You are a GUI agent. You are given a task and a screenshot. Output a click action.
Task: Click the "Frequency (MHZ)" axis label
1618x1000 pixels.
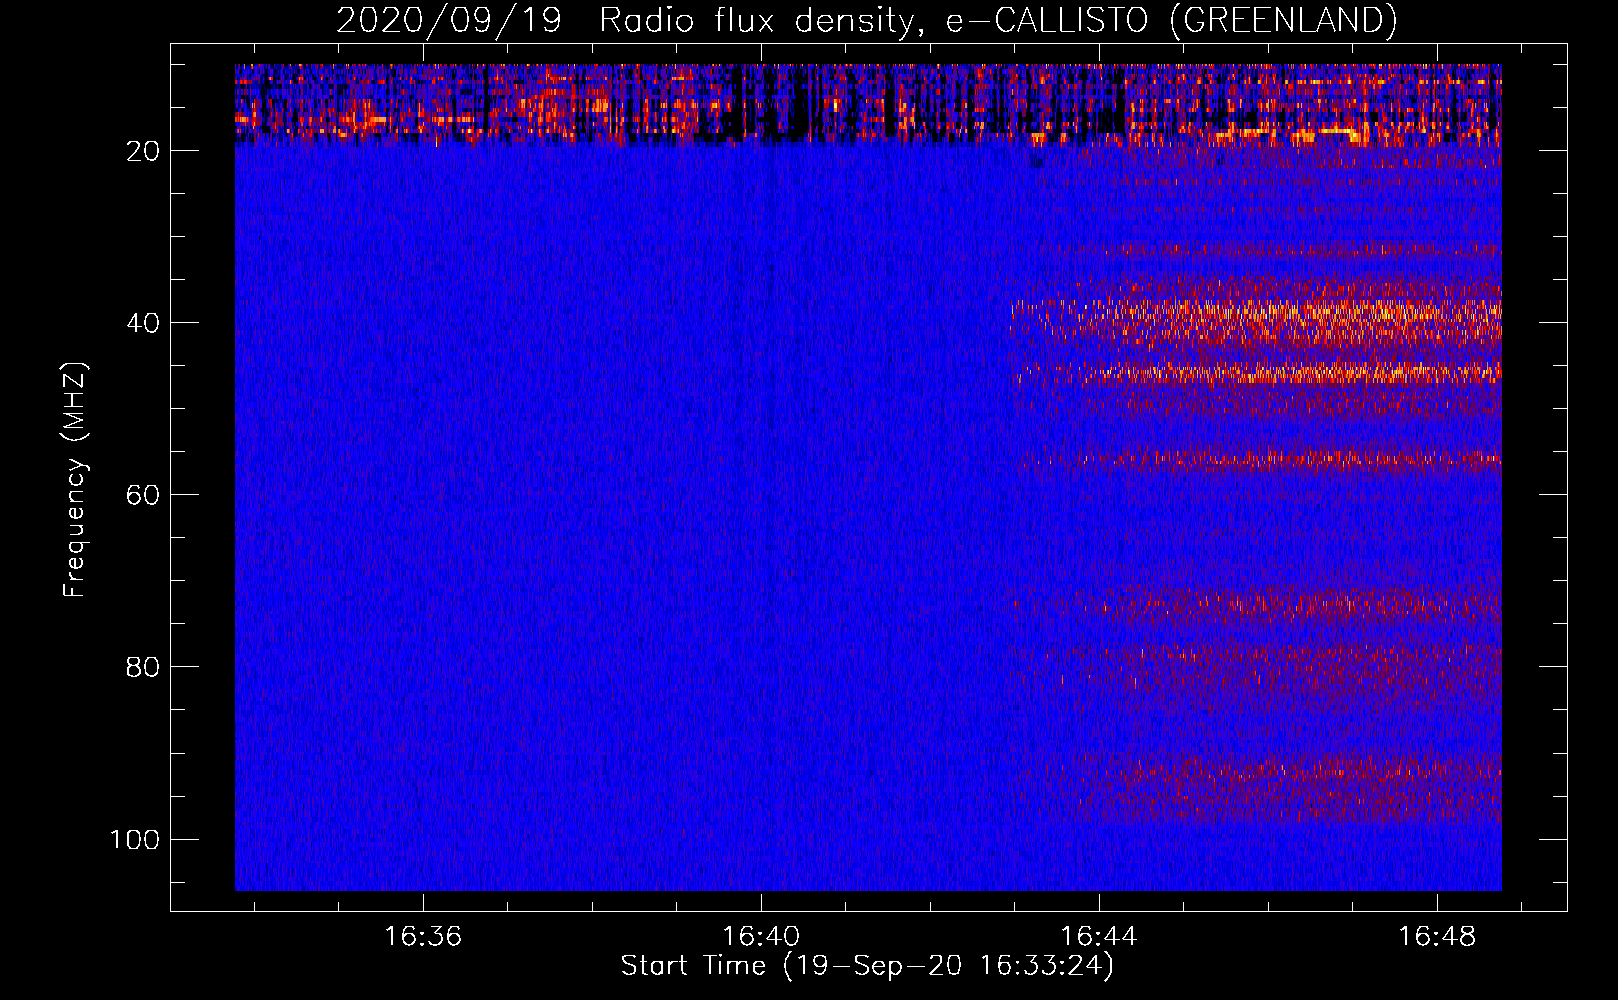pyautogui.click(x=75, y=479)
